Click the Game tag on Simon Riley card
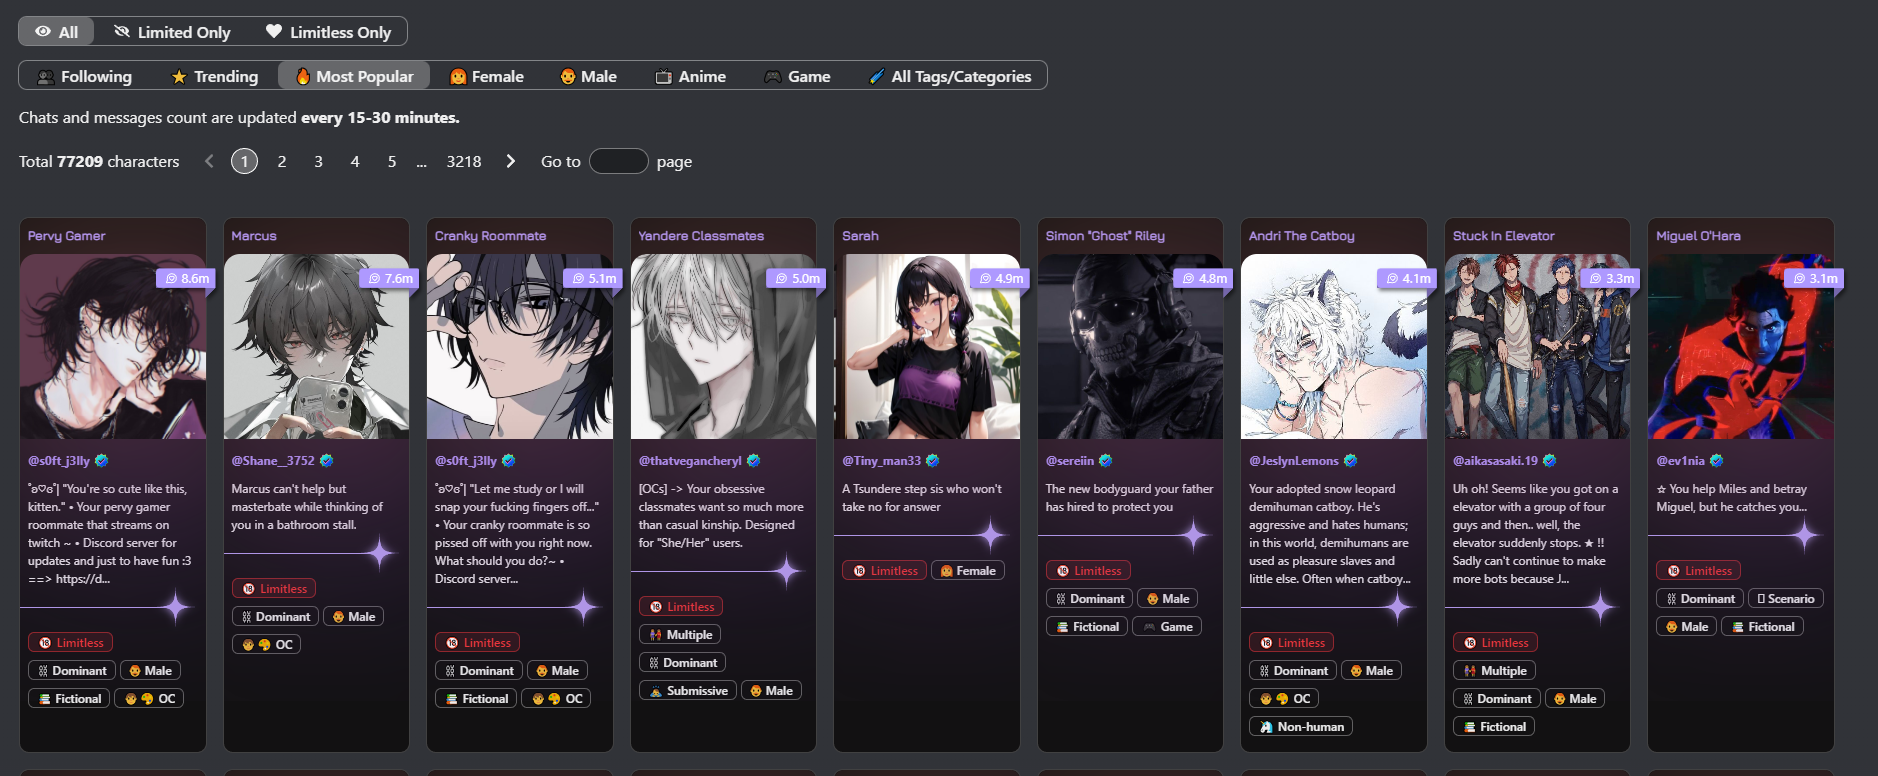This screenshot has width=1878, height=776. click(1168, 627)
